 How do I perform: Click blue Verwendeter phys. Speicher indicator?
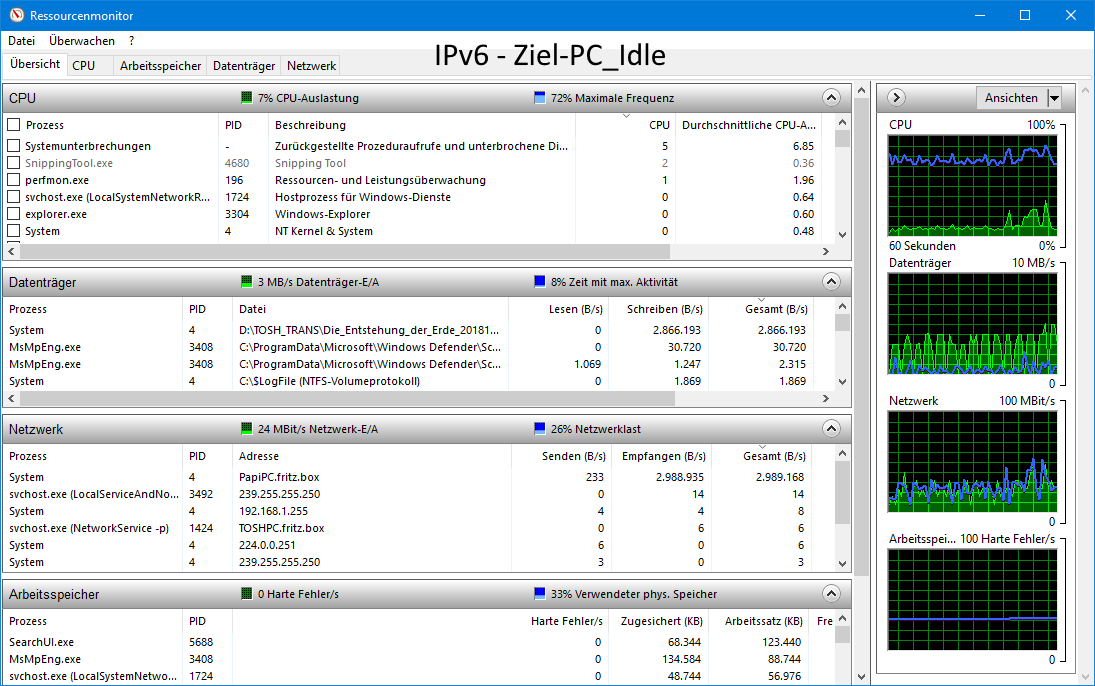(x=539, y=594)
